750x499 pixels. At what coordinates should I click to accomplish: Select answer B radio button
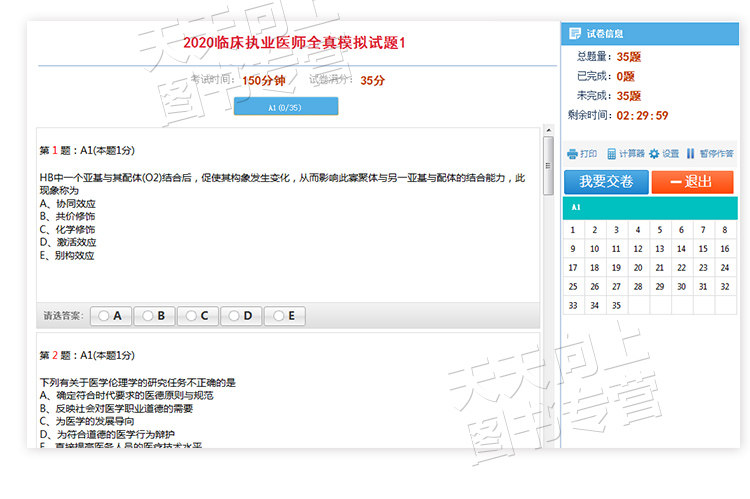click(x=154, y=316)
